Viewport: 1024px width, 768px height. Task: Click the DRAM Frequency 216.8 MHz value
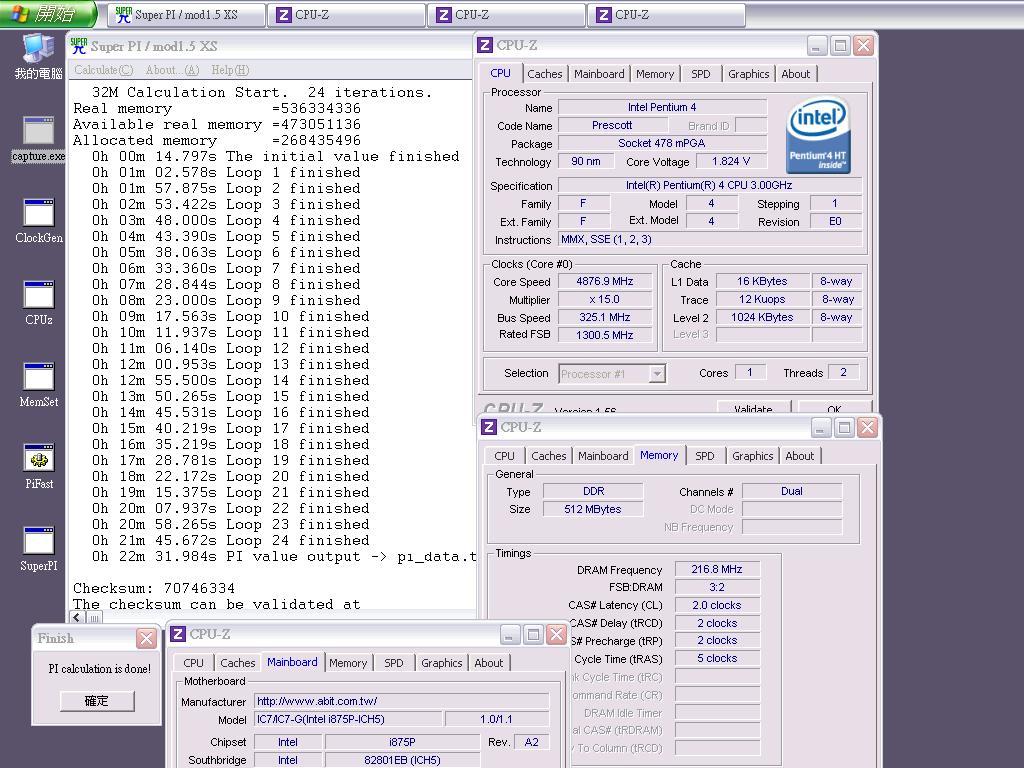pyautogui.click(x=717, y=569)
